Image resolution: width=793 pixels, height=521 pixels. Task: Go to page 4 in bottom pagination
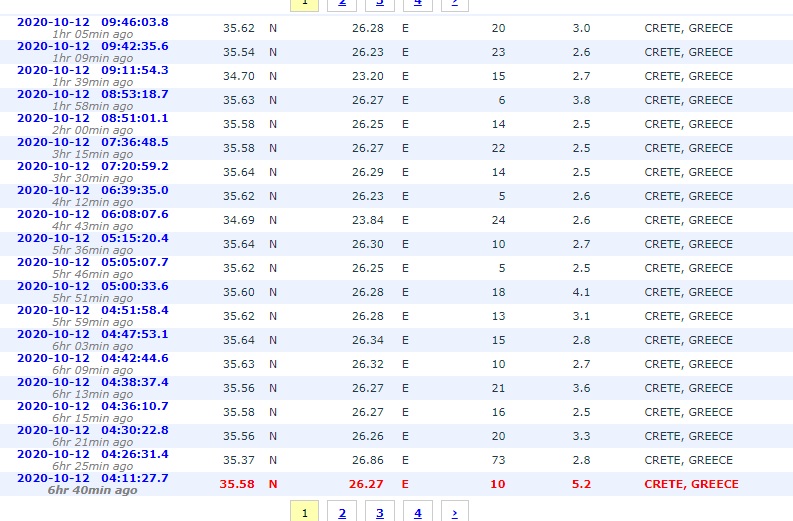click(417, 513)
